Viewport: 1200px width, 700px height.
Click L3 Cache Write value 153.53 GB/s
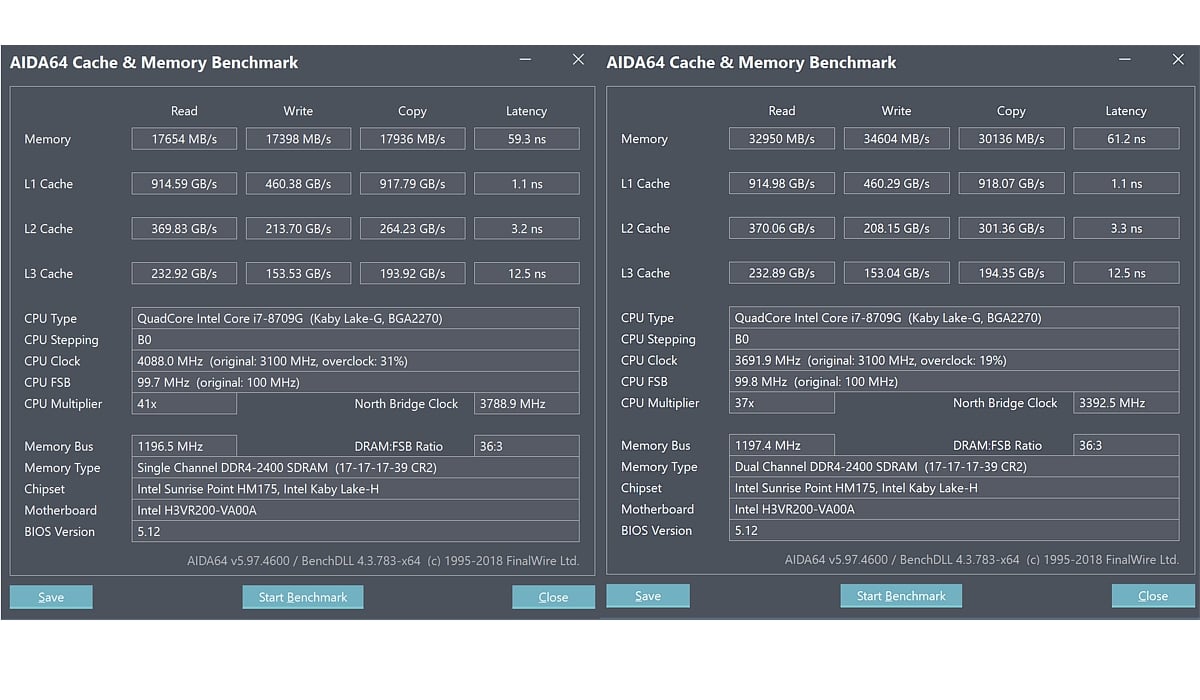point(298,273)
